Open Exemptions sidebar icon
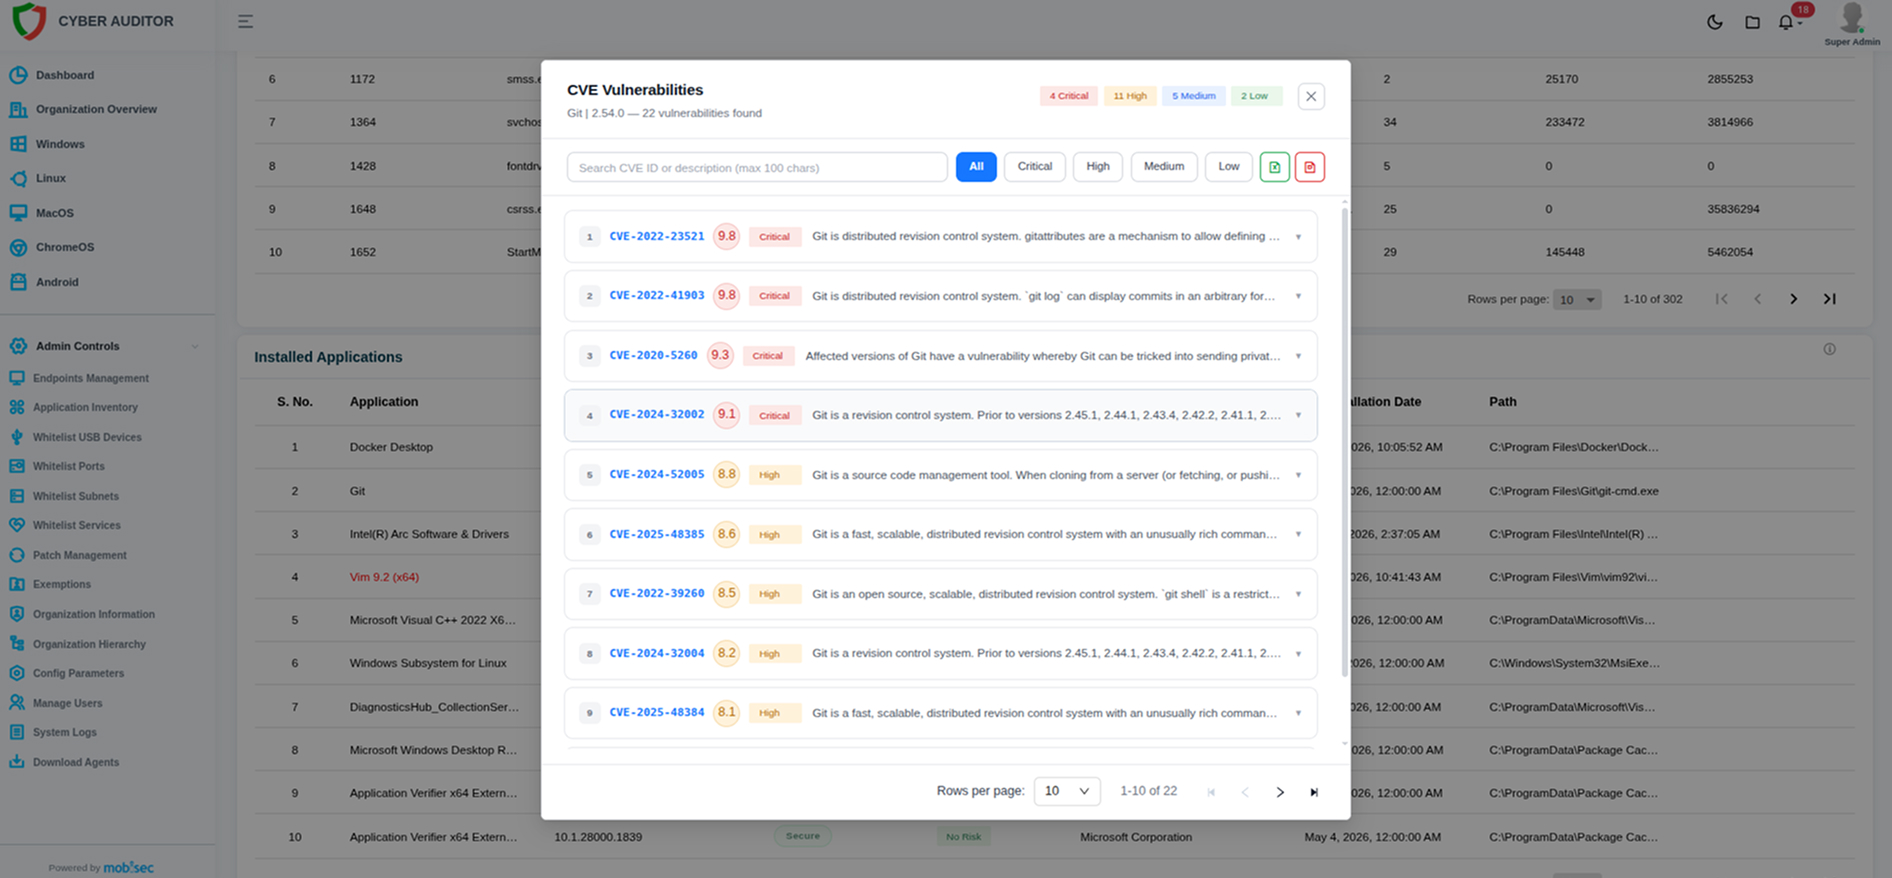1892x878 pixels. (x=17, y=584)
